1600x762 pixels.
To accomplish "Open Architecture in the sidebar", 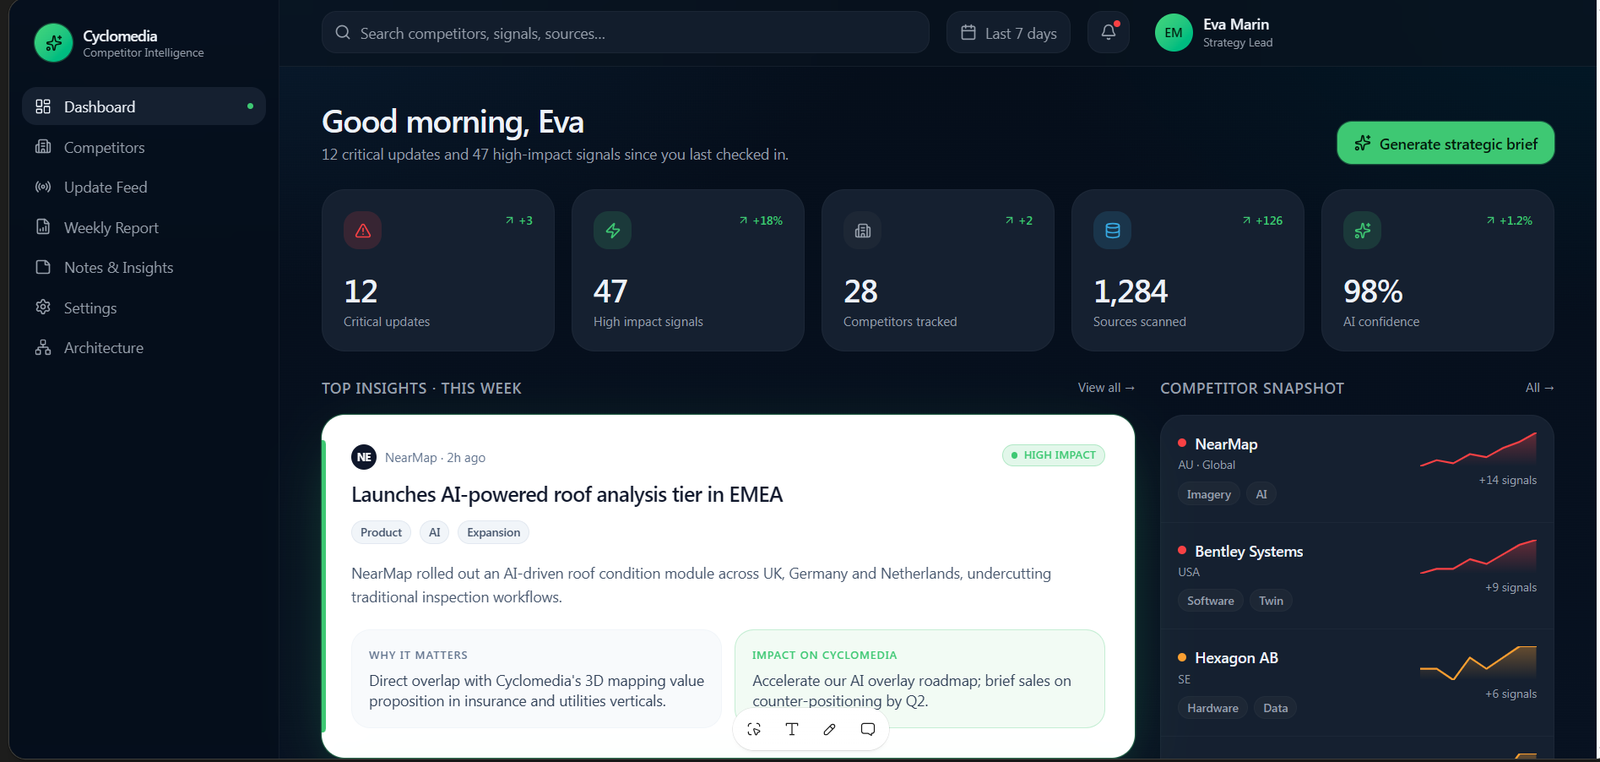I will [144, 347].
